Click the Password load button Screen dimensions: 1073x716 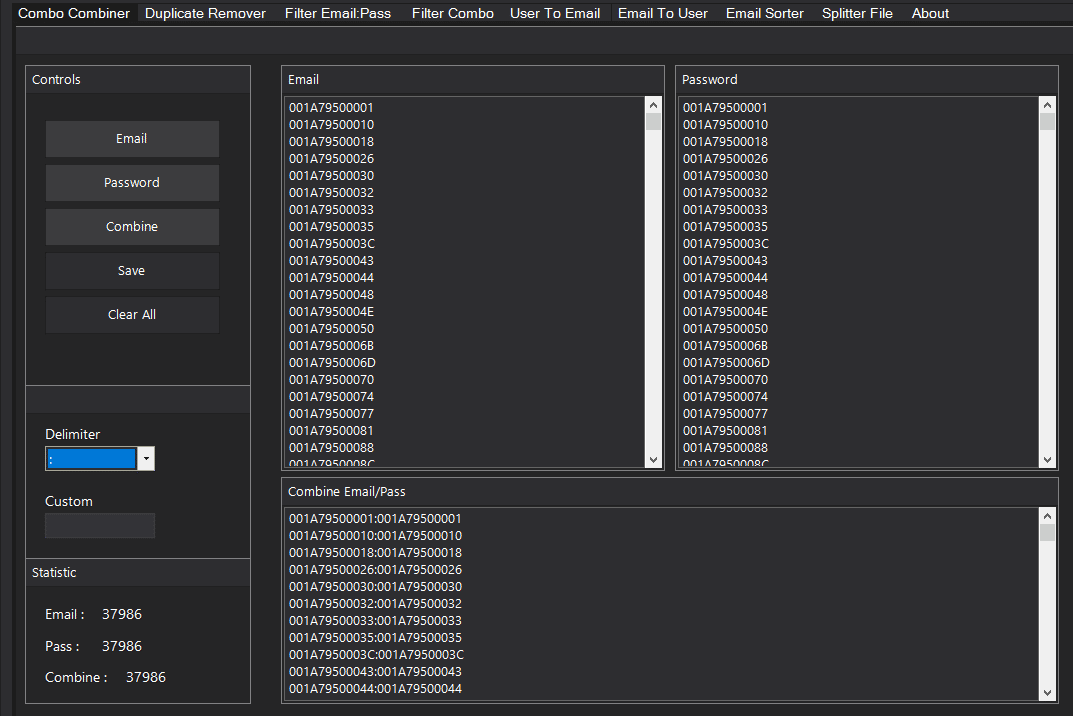[132, 183]
